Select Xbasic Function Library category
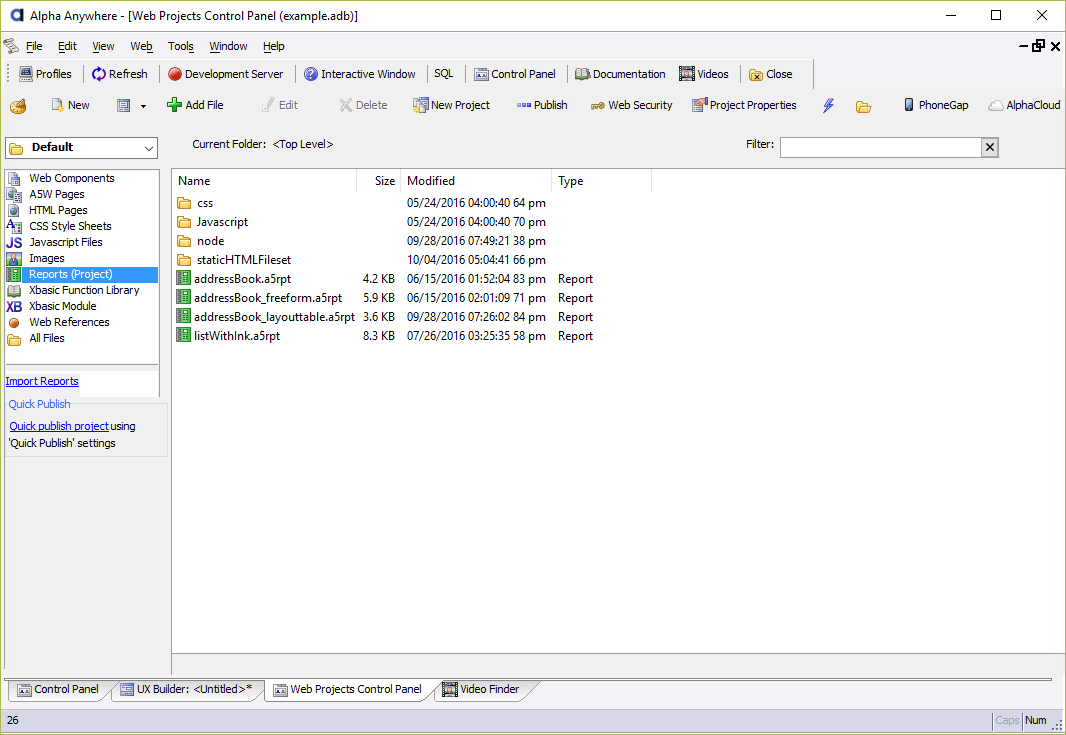 coord(82,290)
